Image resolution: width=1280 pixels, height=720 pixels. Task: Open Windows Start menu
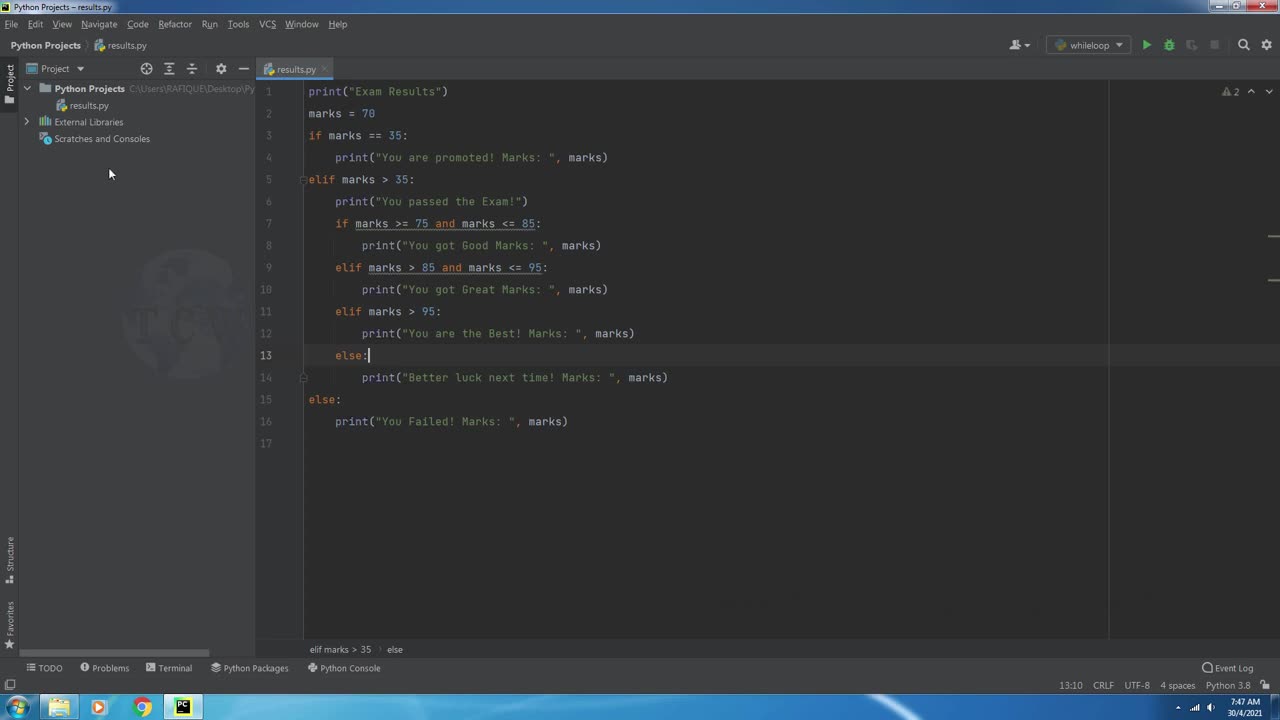tap(18, 707)
